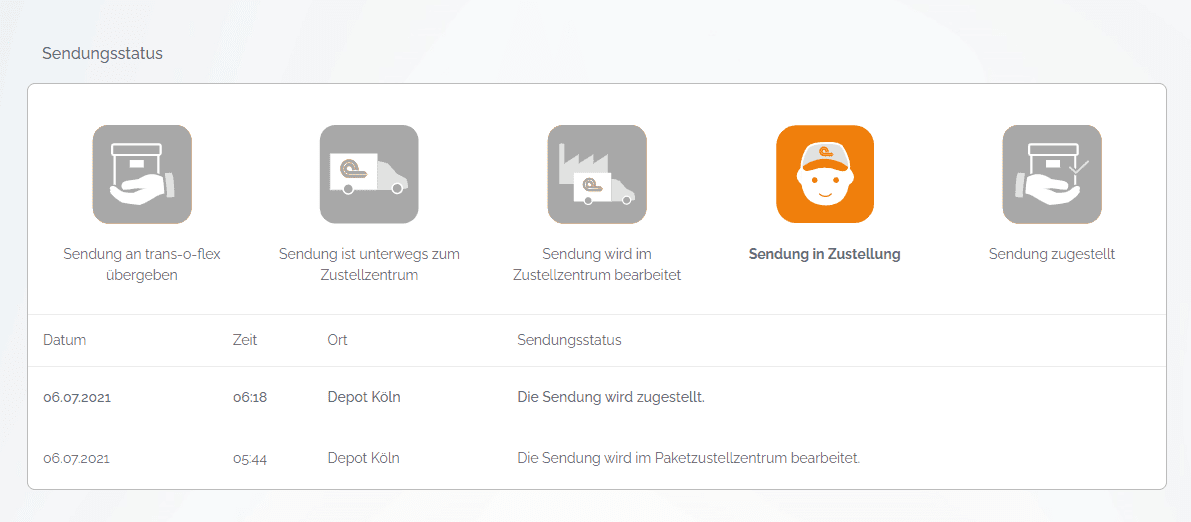Click the factory depot processing icon
The image size is (1191, 522).
(597, 174)
